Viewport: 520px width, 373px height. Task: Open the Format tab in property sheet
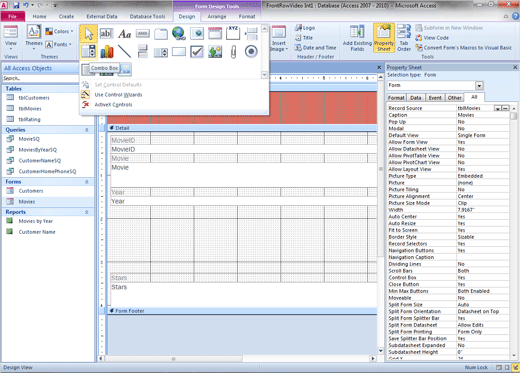(x=396, y=98)
